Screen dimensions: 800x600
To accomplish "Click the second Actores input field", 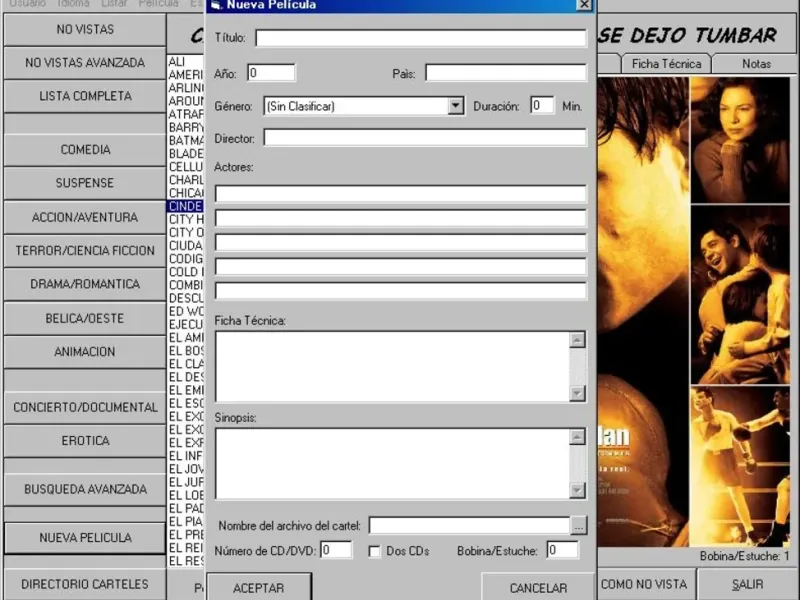I will coord(401,218).
